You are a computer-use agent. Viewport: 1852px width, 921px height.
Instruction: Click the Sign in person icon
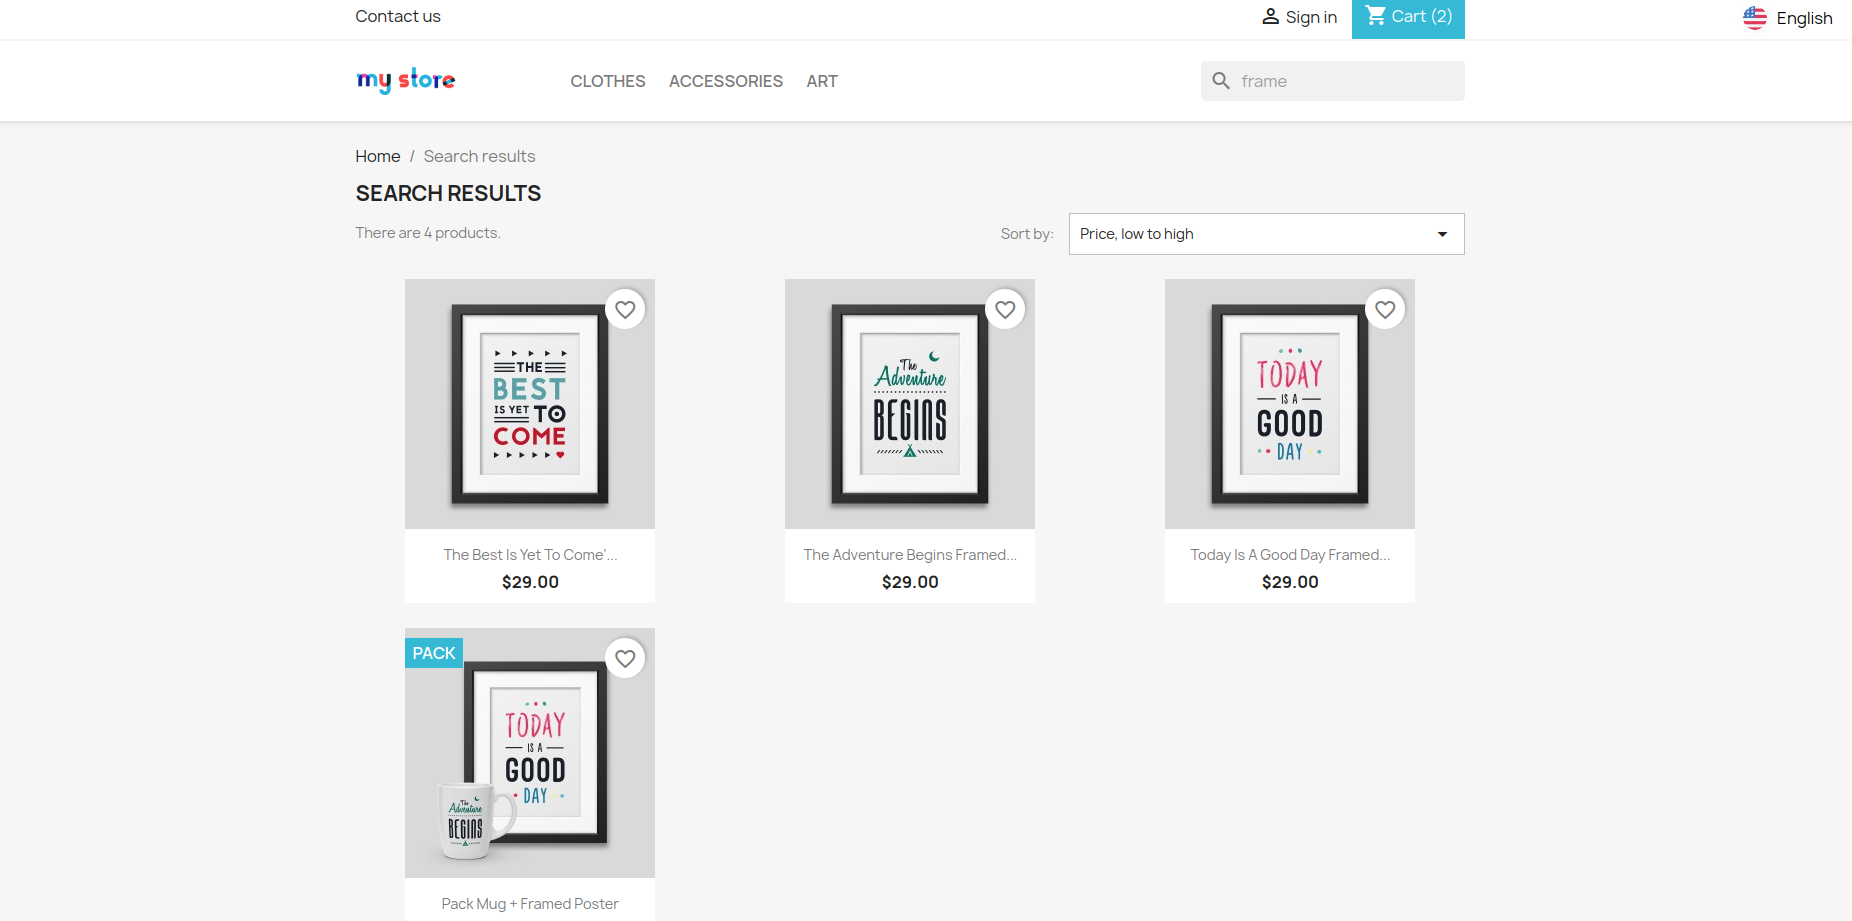(x=1270, y=17)
